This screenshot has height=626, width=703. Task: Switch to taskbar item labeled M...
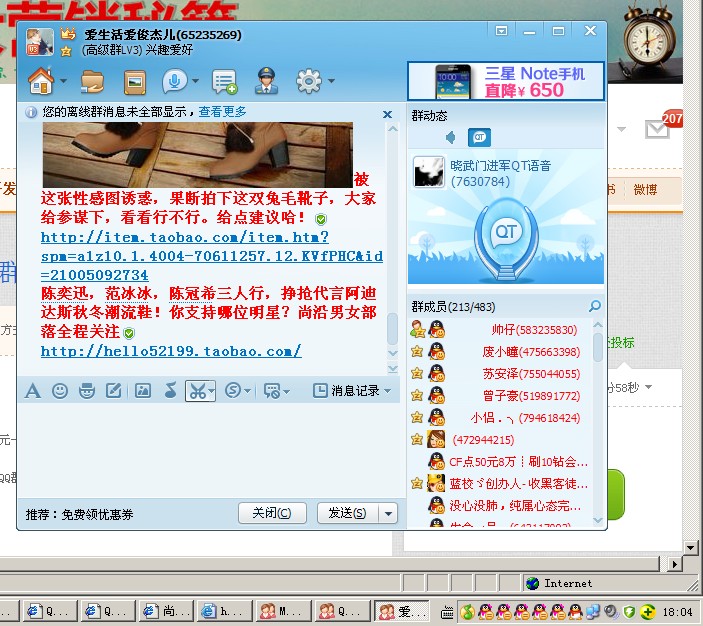283,611
